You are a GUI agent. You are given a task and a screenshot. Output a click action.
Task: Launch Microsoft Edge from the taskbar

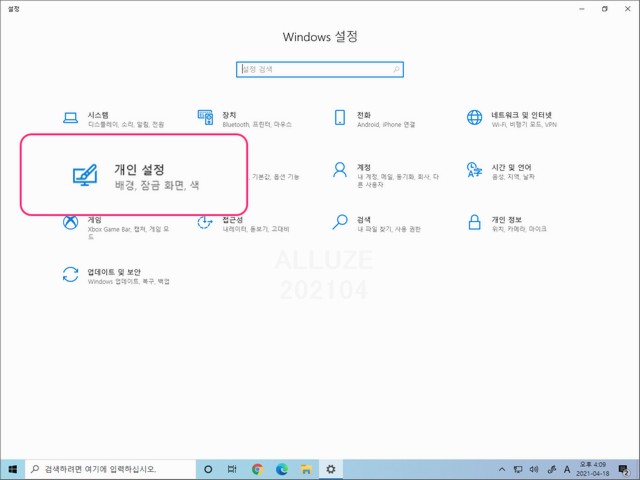tap(282, 469)
